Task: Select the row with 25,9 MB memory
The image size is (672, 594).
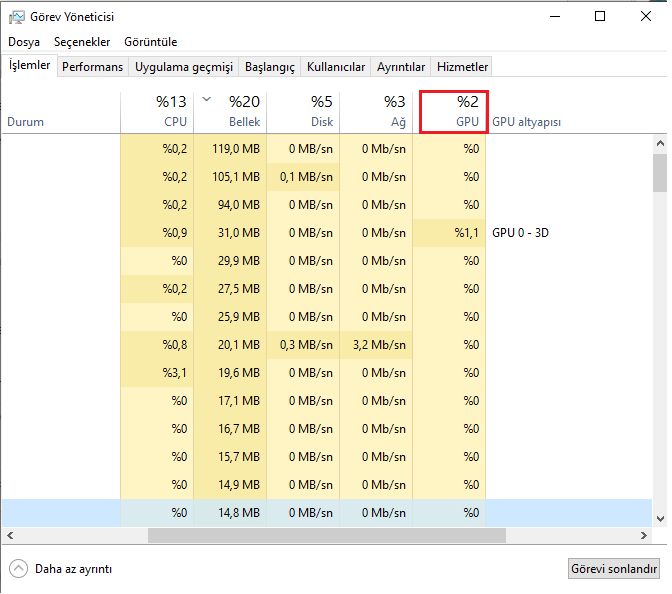Action: coord(327,317)
